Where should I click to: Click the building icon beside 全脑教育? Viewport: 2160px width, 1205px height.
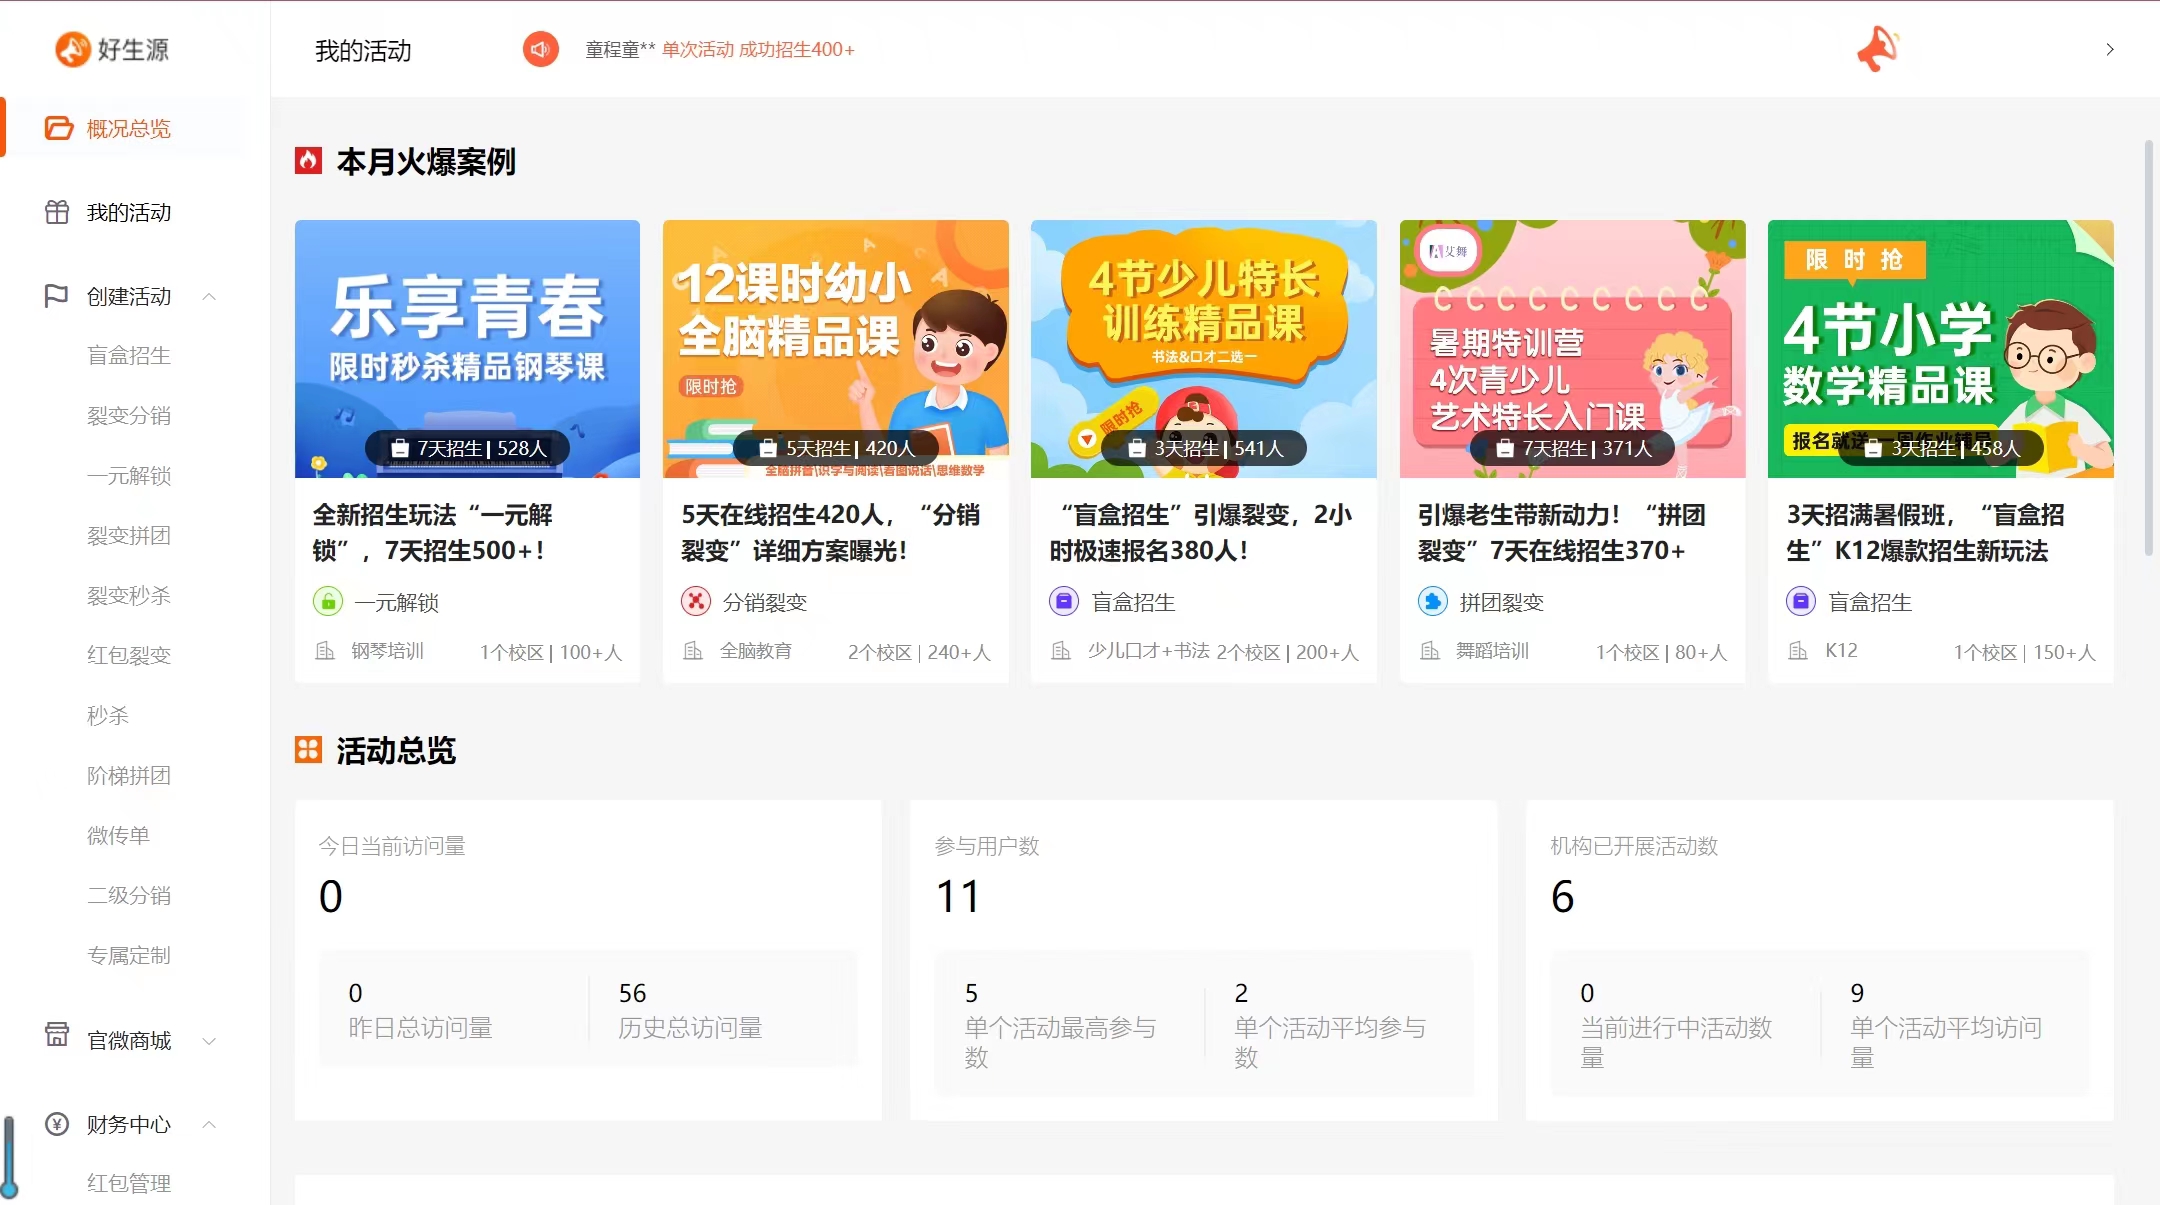[x=693, y=651]
